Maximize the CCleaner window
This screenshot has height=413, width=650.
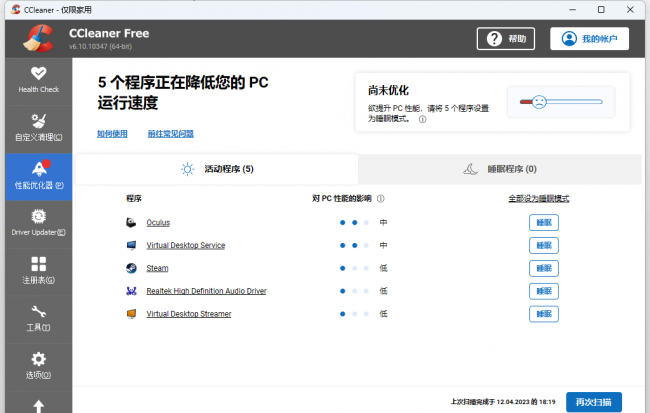pyautogui.click(x=601, y=10)
